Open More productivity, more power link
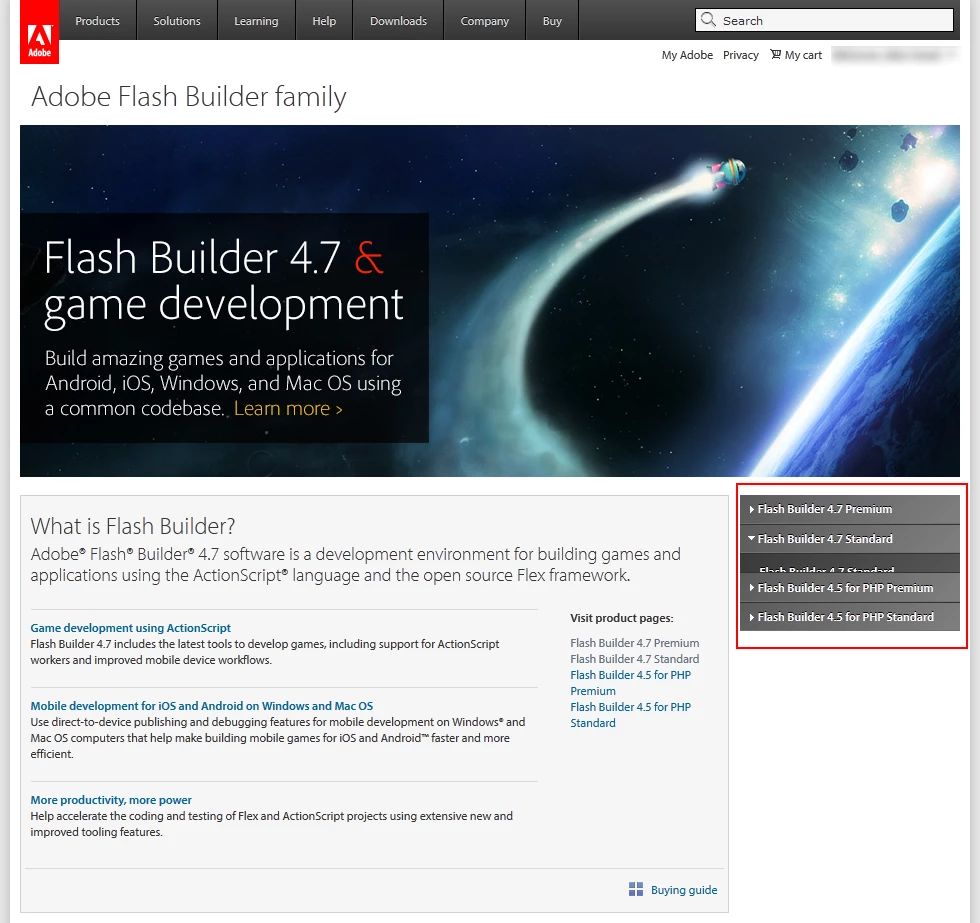This screenshot has height=923, width=980. pos(111,800)
